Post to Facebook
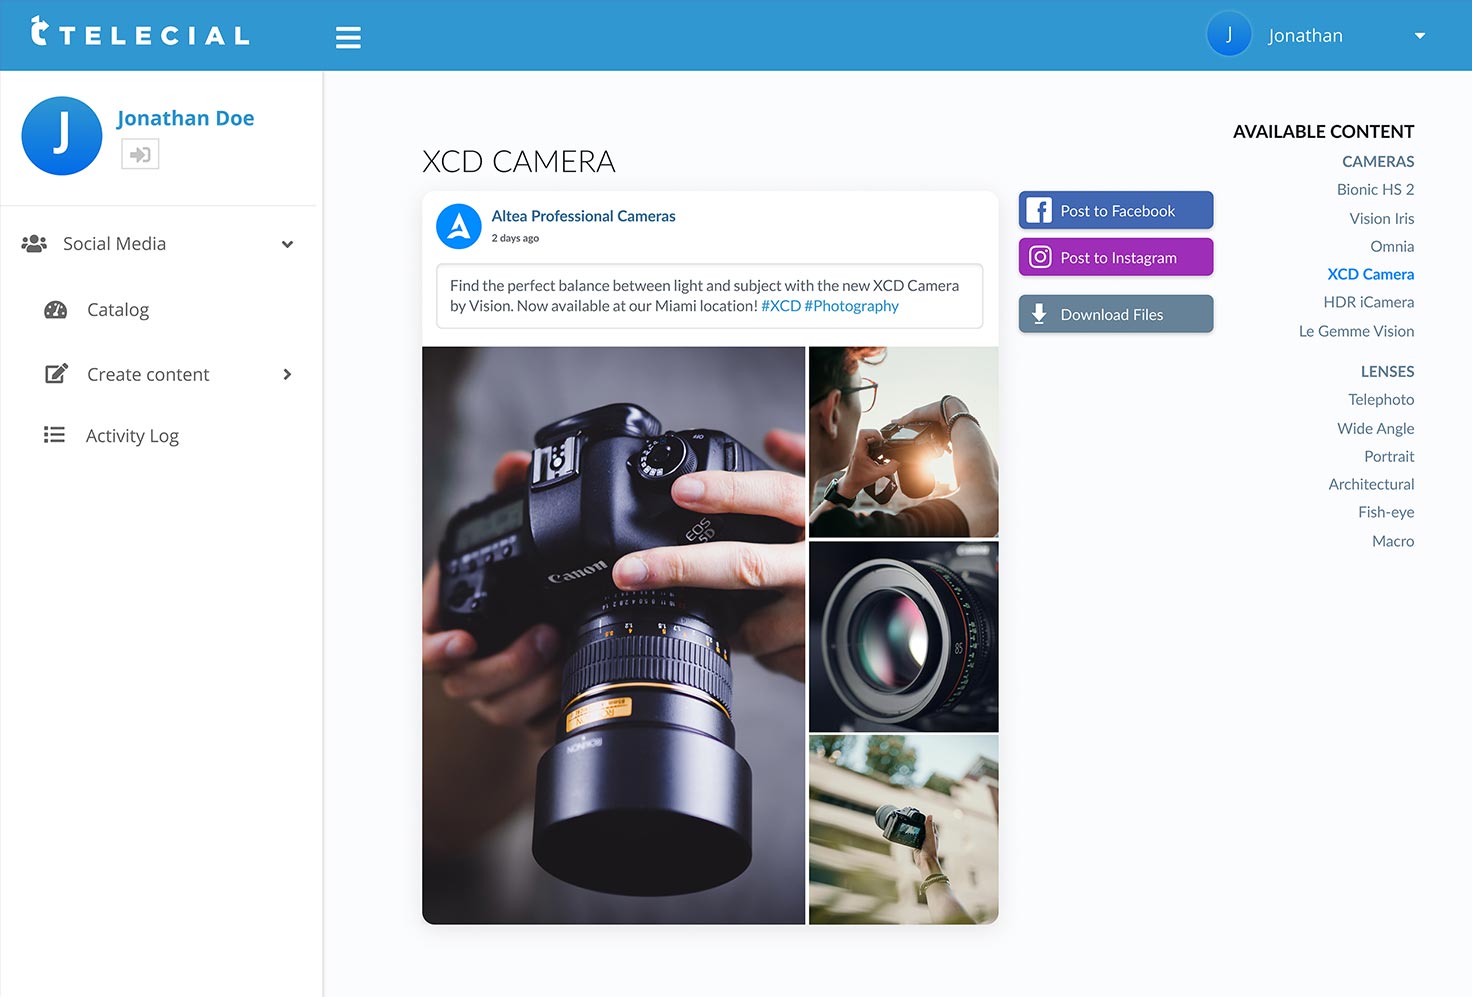 click(1116, 210)
